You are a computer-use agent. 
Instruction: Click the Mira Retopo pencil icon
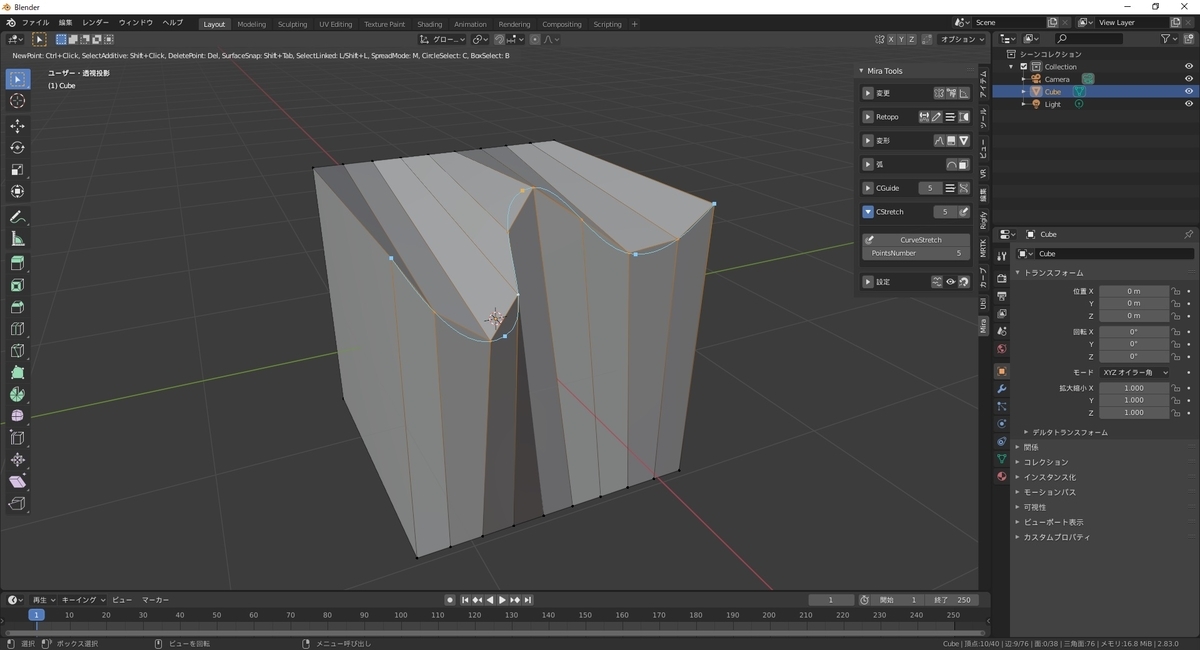pos(936,117)
